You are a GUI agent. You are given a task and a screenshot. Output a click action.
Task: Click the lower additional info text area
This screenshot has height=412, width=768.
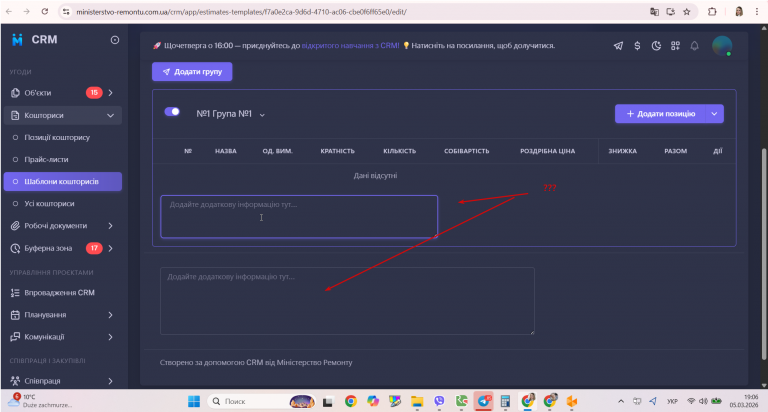pyautogui.click(x=347, y=301)
